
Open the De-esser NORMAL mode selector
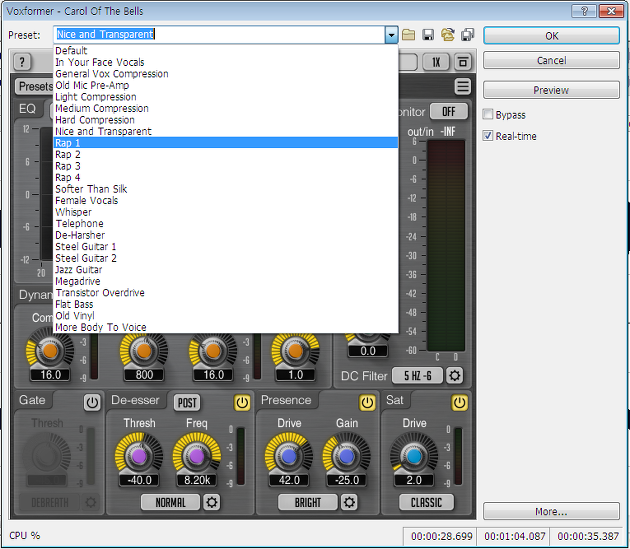pyautogui.click(x=170, y=502)
